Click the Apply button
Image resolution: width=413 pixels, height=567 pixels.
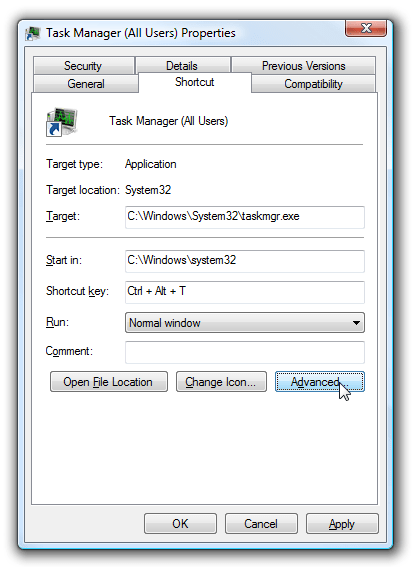342,524
